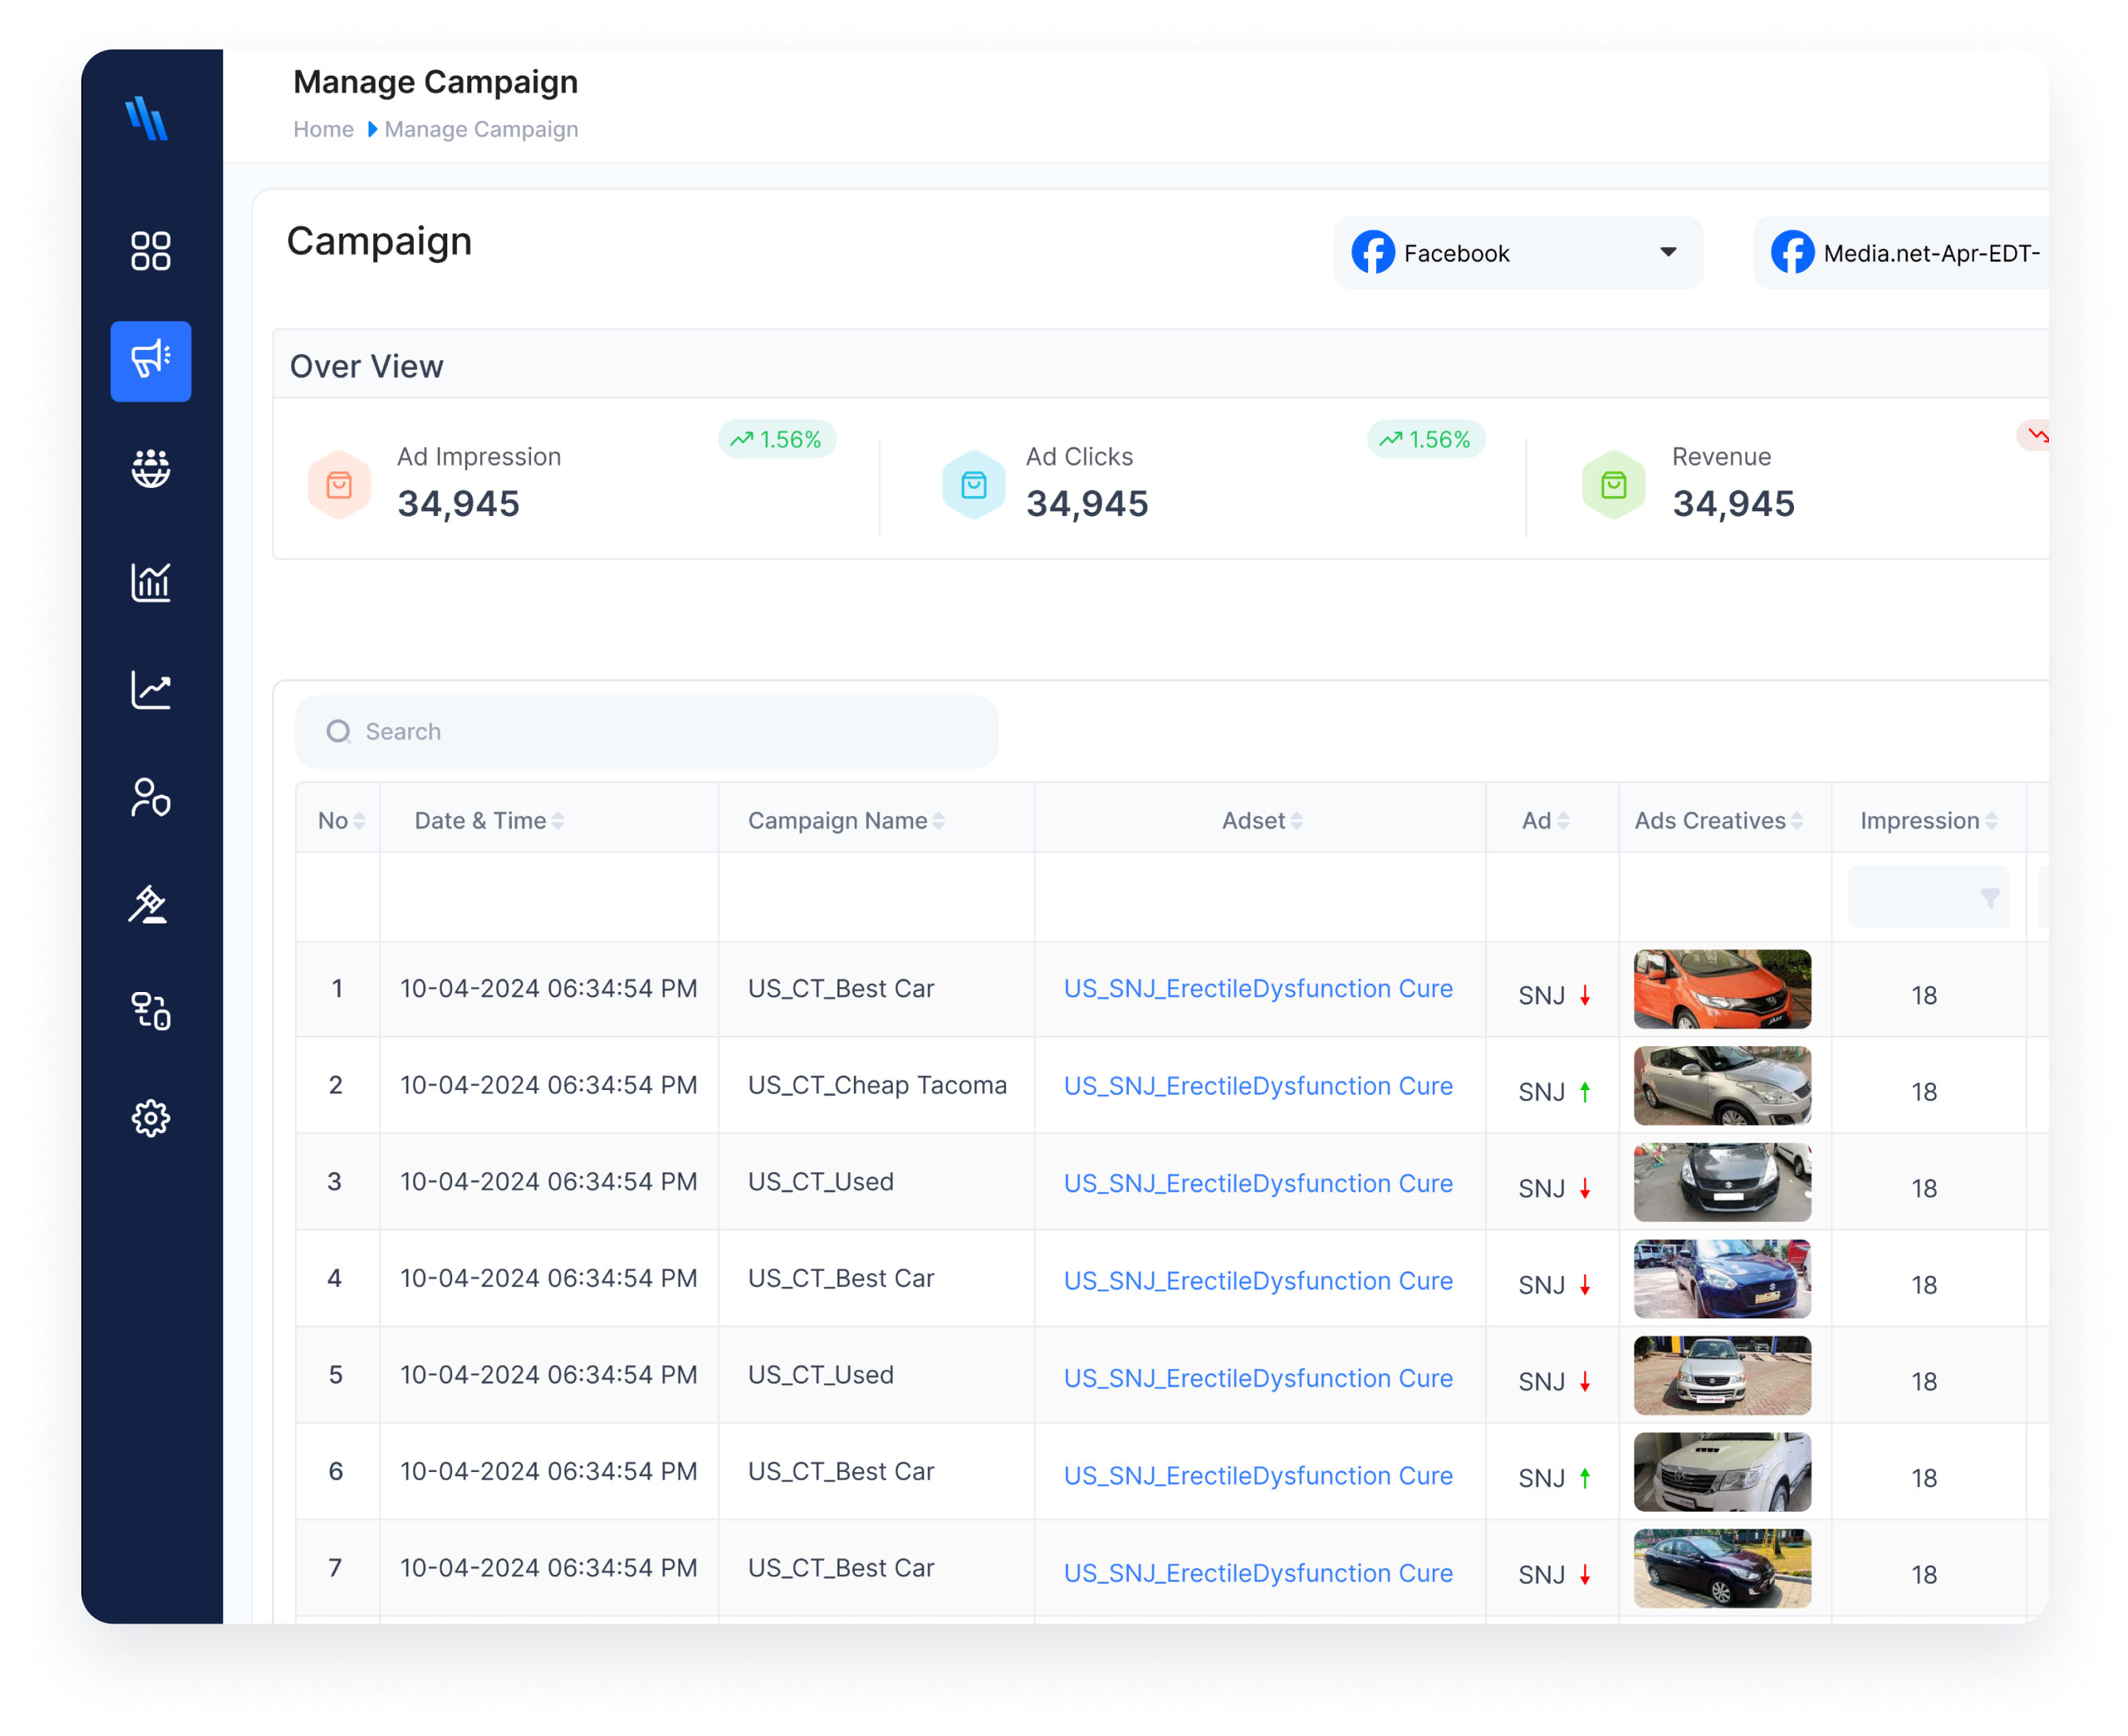Image resolution: width=2128 pixels, height=1736 pixels.
Task: Click the date cell in row 4
Action: click(548, 1278)
